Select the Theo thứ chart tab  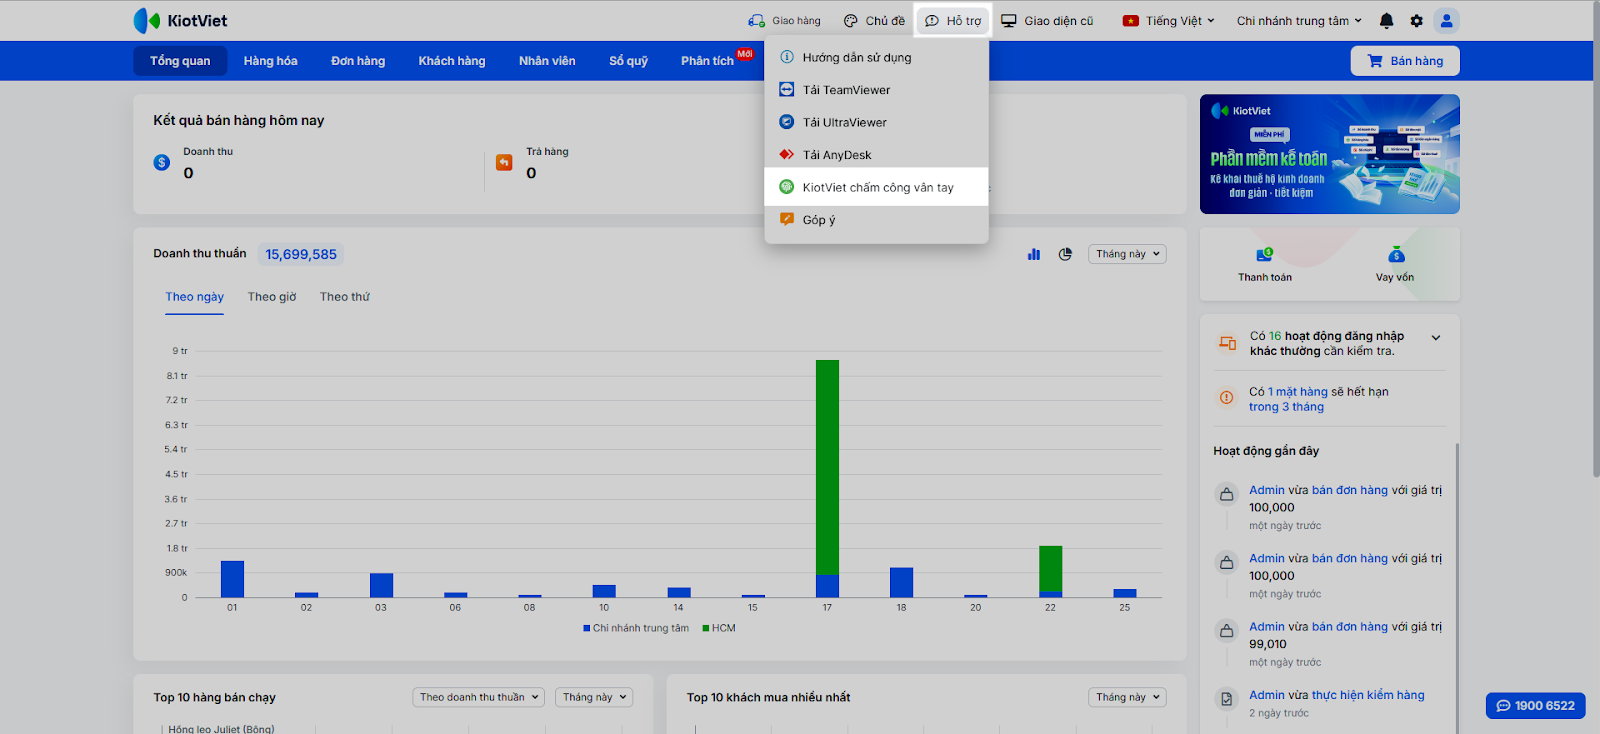pos(345,297)
